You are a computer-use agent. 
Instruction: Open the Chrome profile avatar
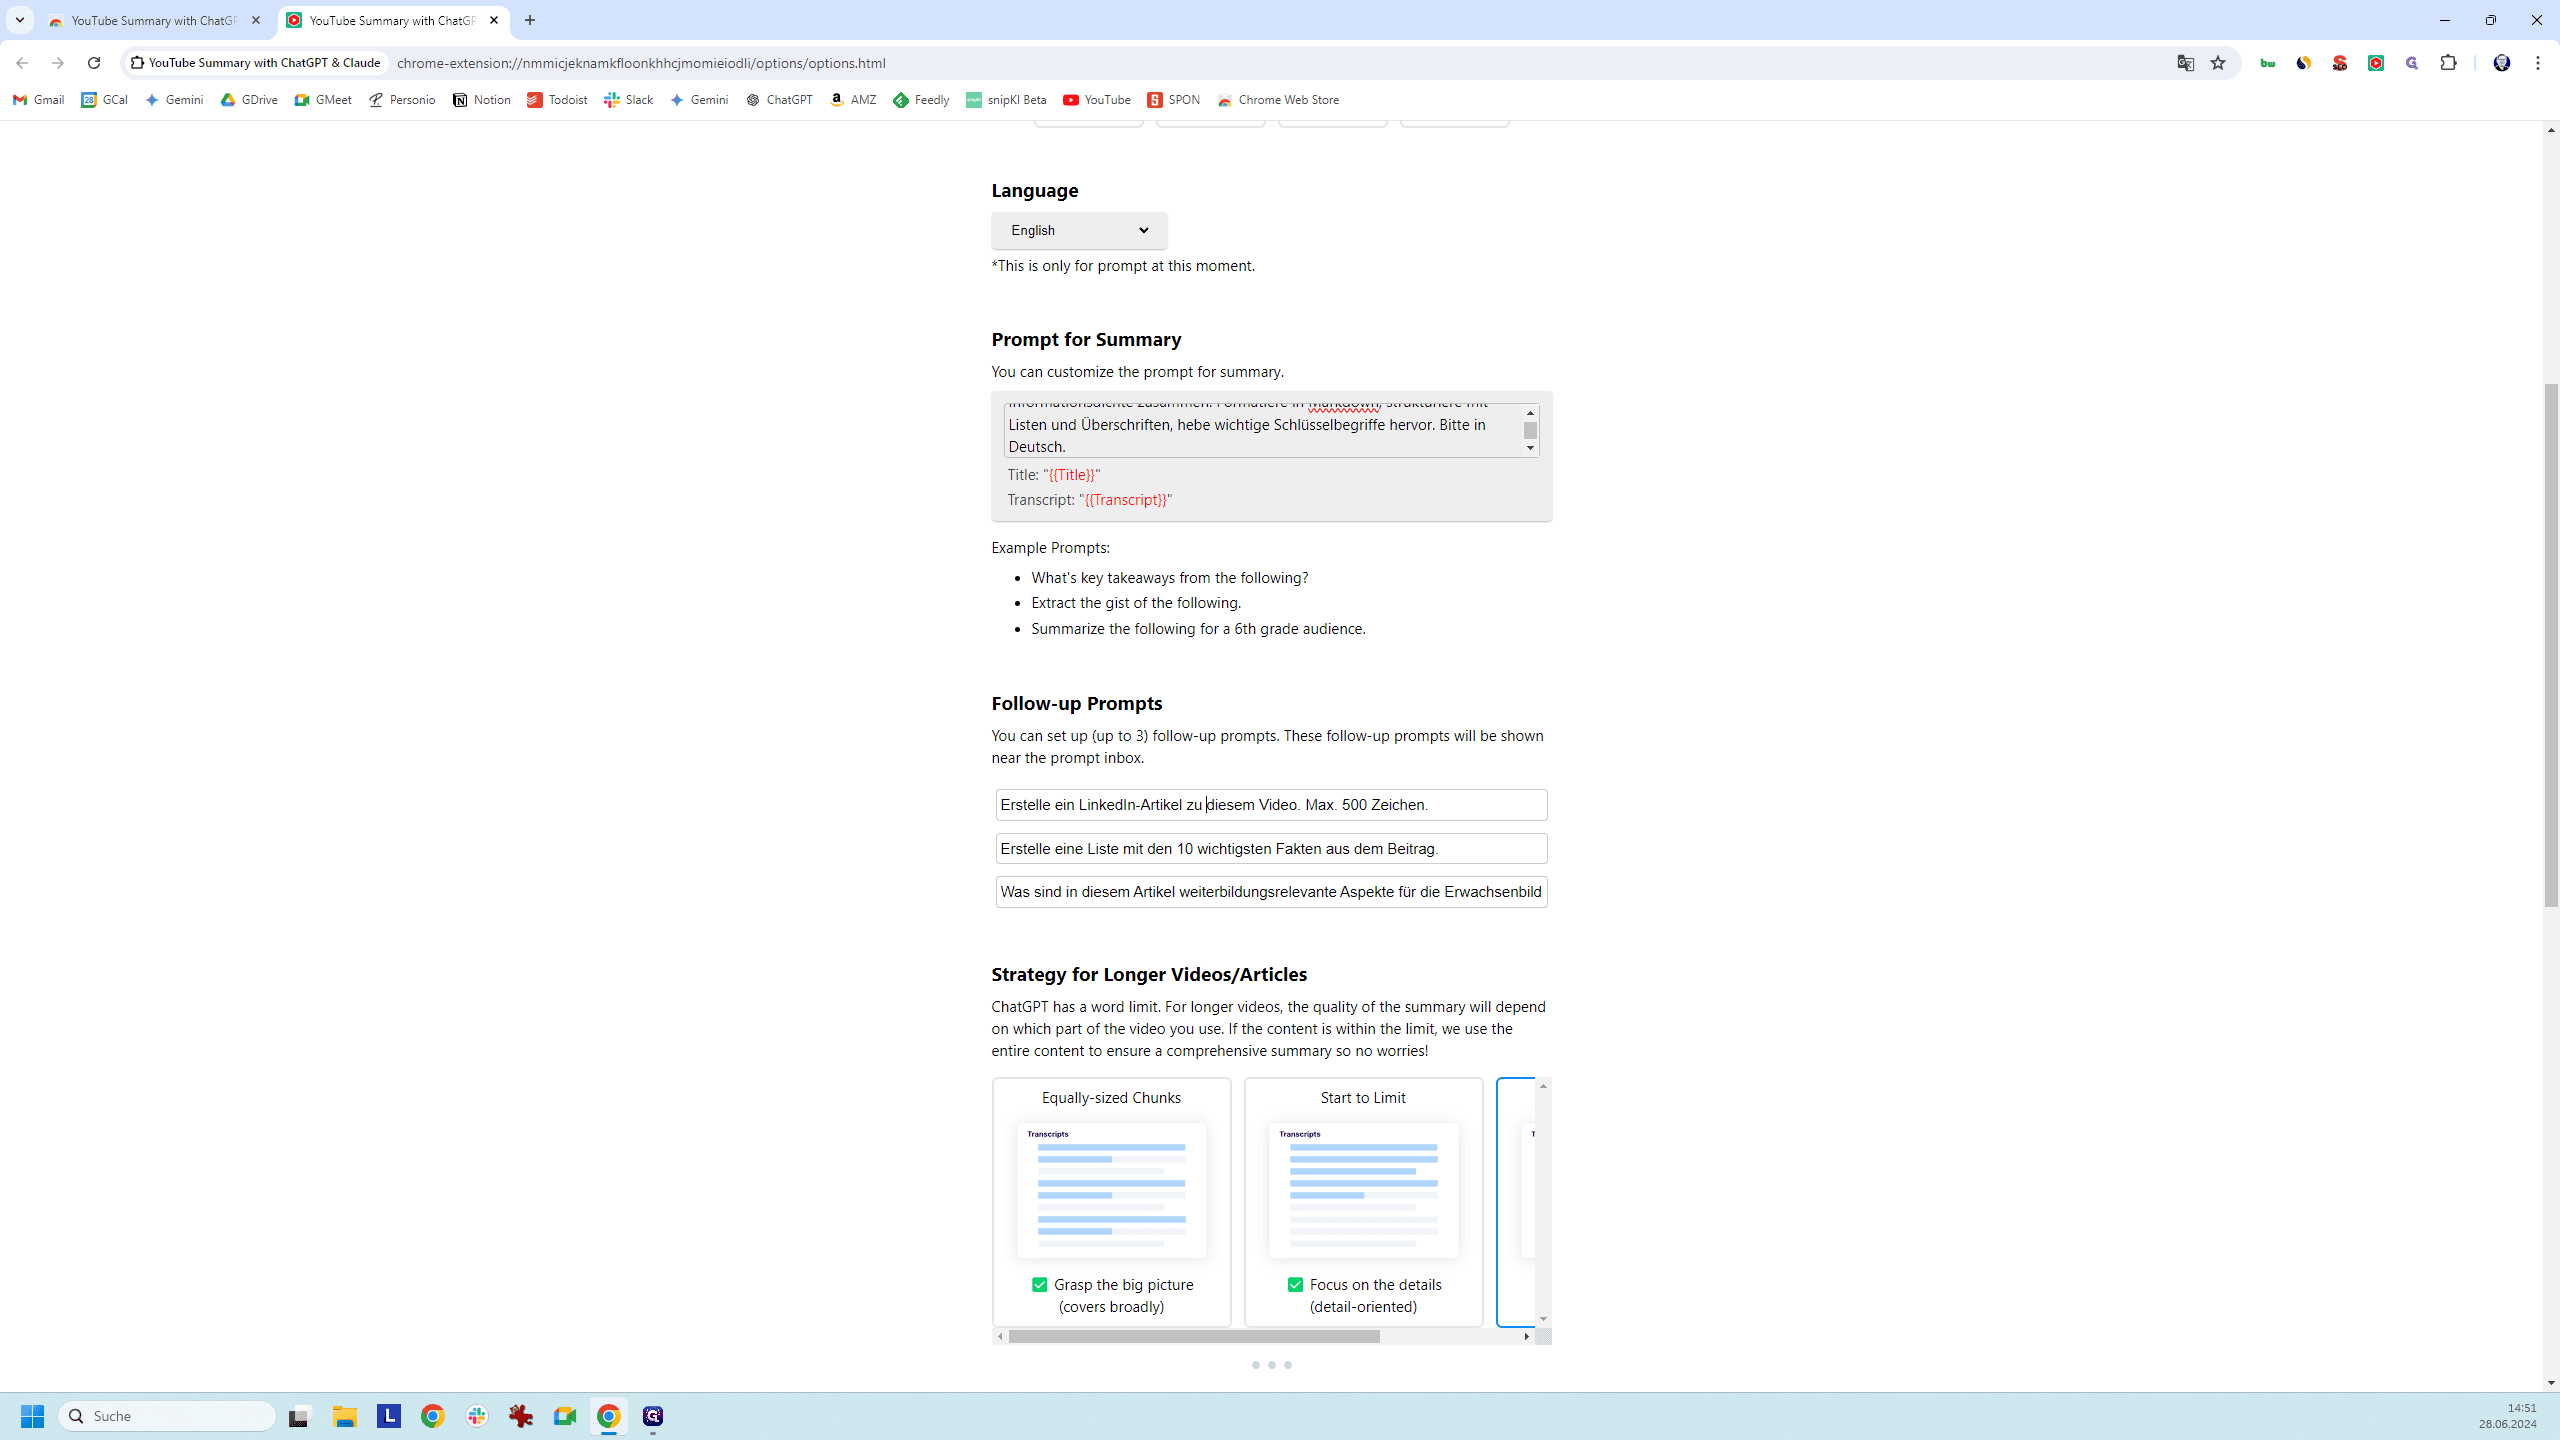(2502, 63)
